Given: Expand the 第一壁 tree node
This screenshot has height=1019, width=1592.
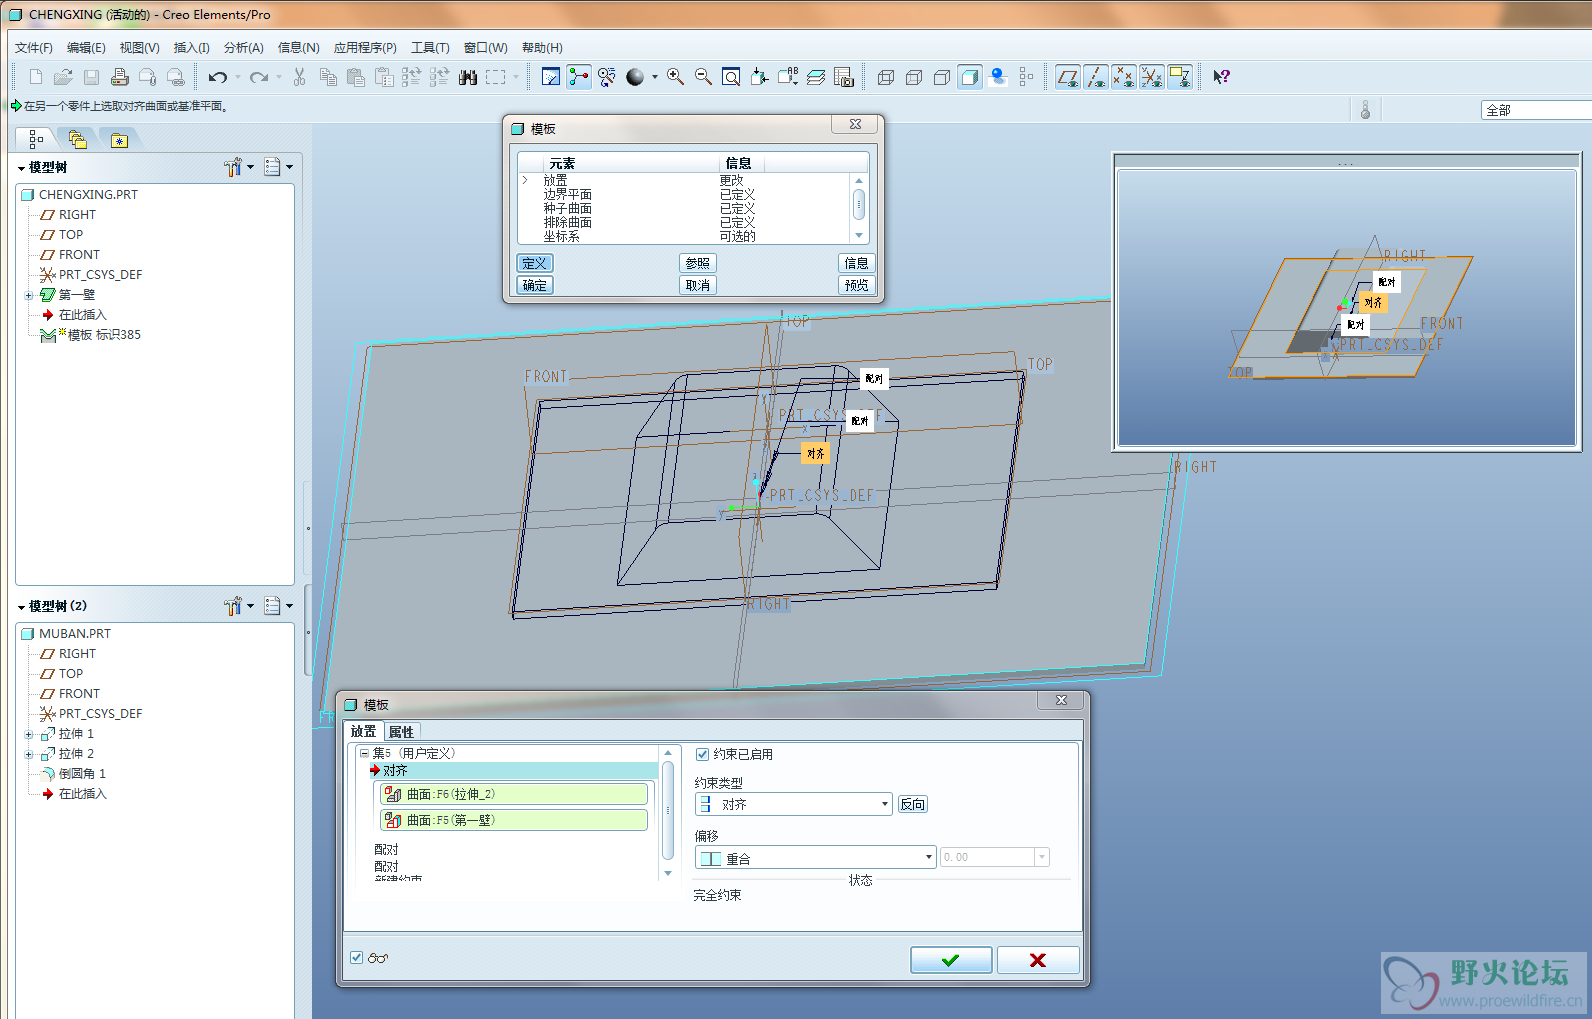Looking at the screenshot, I should coord(29,295).
